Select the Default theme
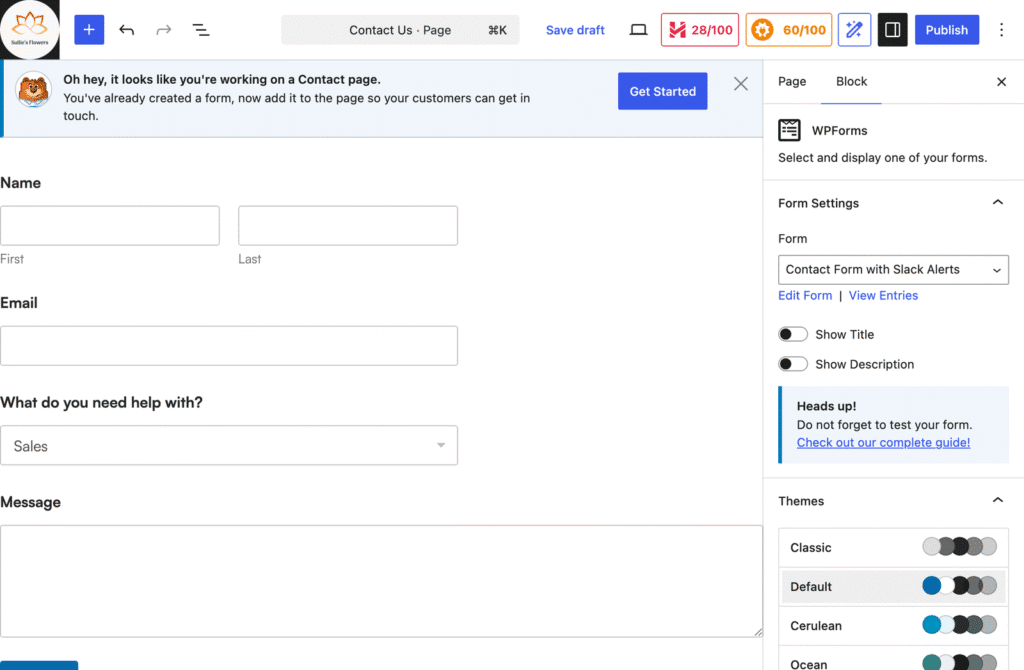1024x670 pixels. click(893, 586)
